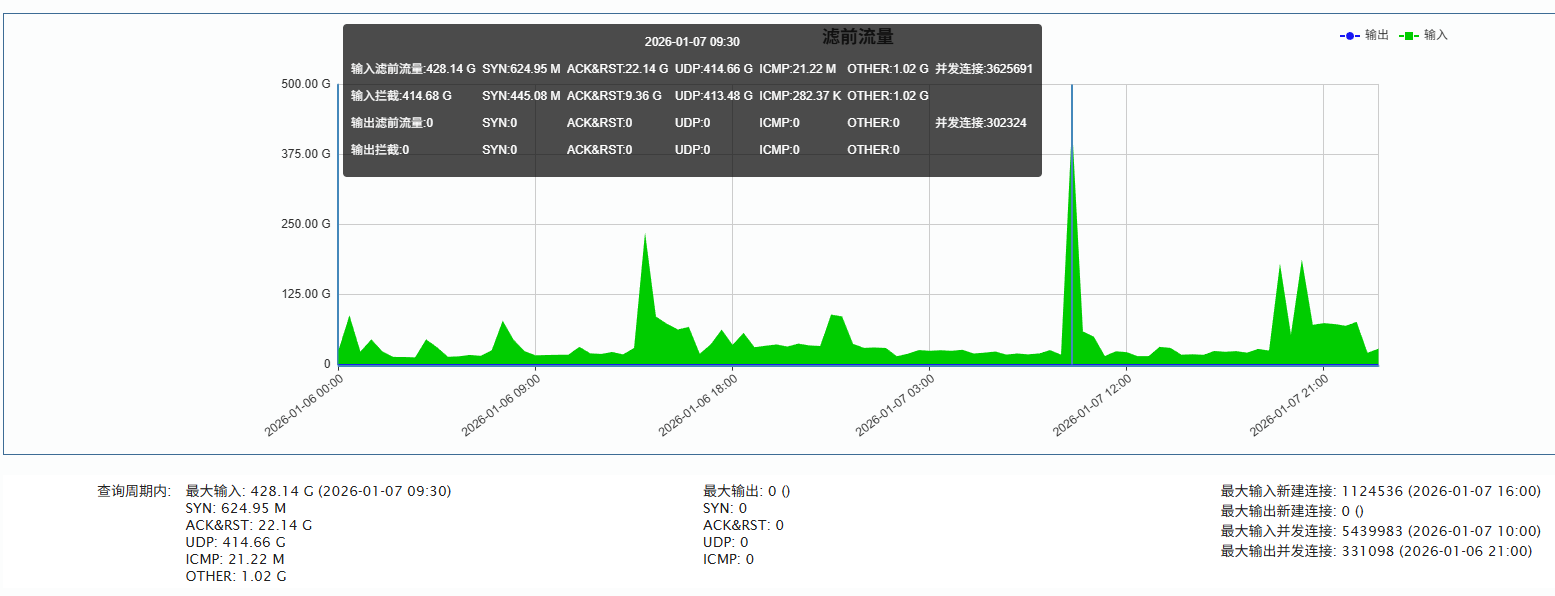Click the green peak reaching about 230 G
This screenshot has height=596, width=1555.
pyautogui.click(x=645, y=240)
